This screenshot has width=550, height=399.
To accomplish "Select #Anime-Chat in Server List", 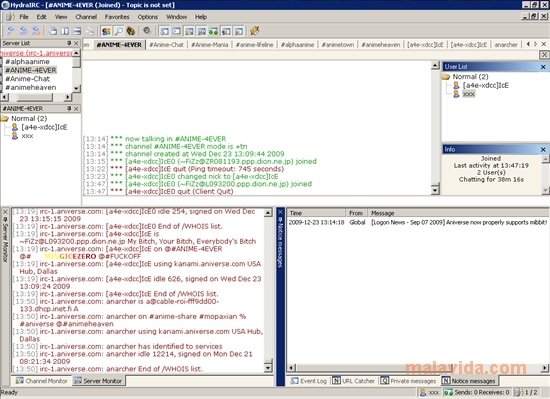I will click(27, 79).
